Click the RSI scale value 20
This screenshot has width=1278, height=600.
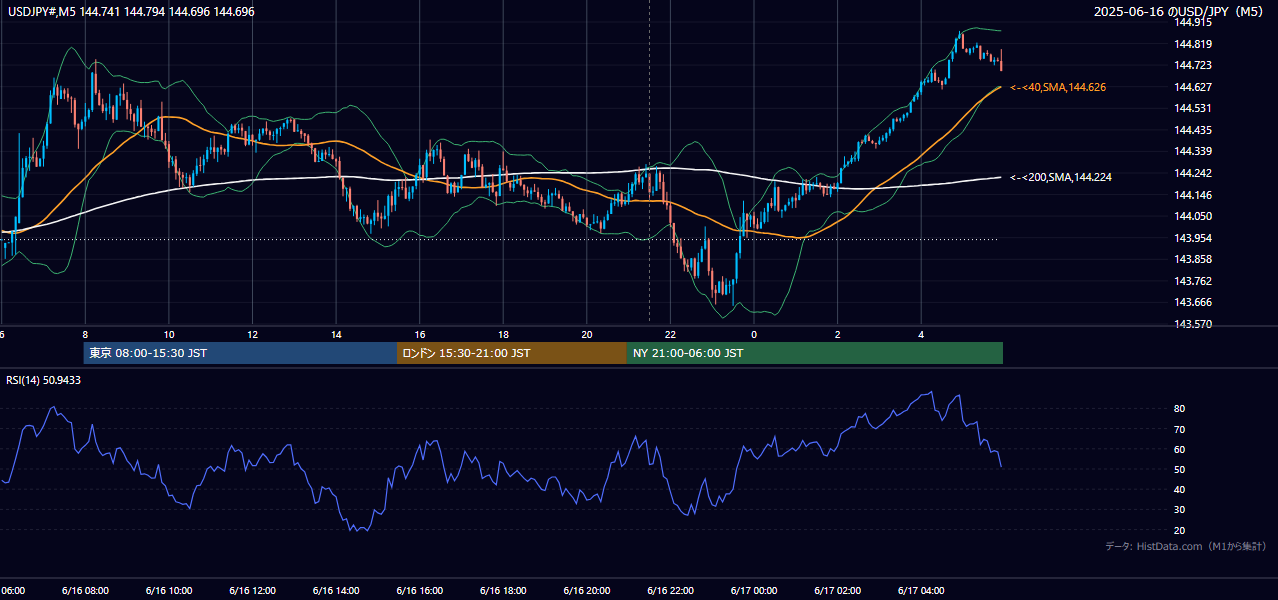point(1180,530)
